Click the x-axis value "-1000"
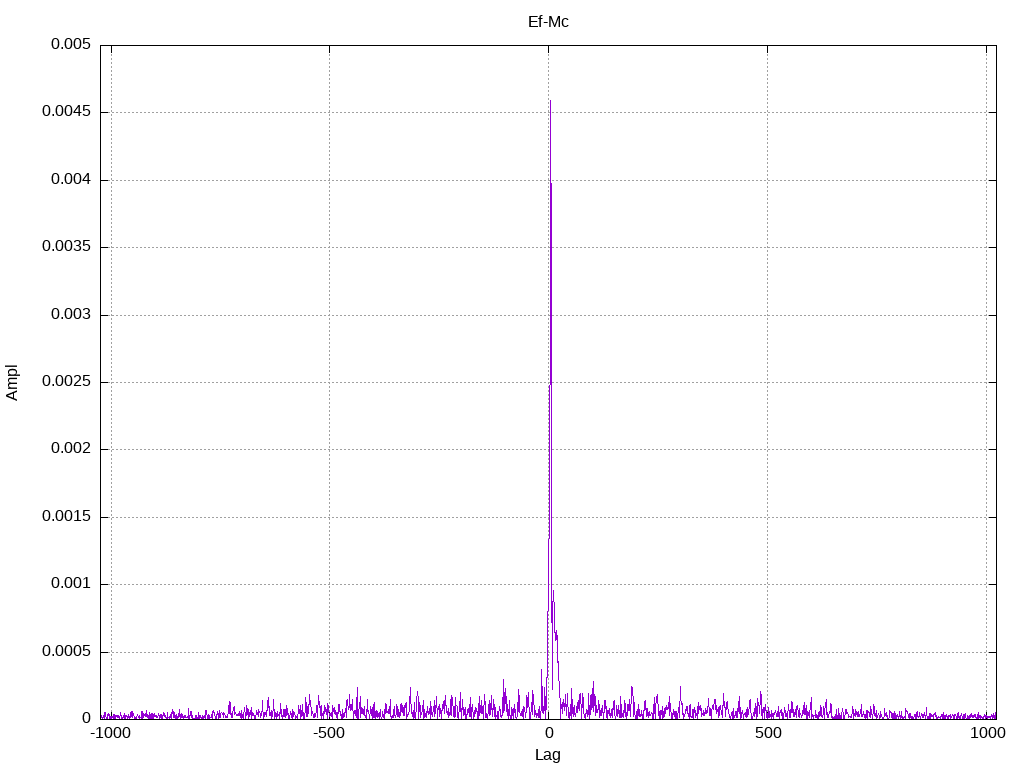The image size is (1024, 768). (110, 733)
